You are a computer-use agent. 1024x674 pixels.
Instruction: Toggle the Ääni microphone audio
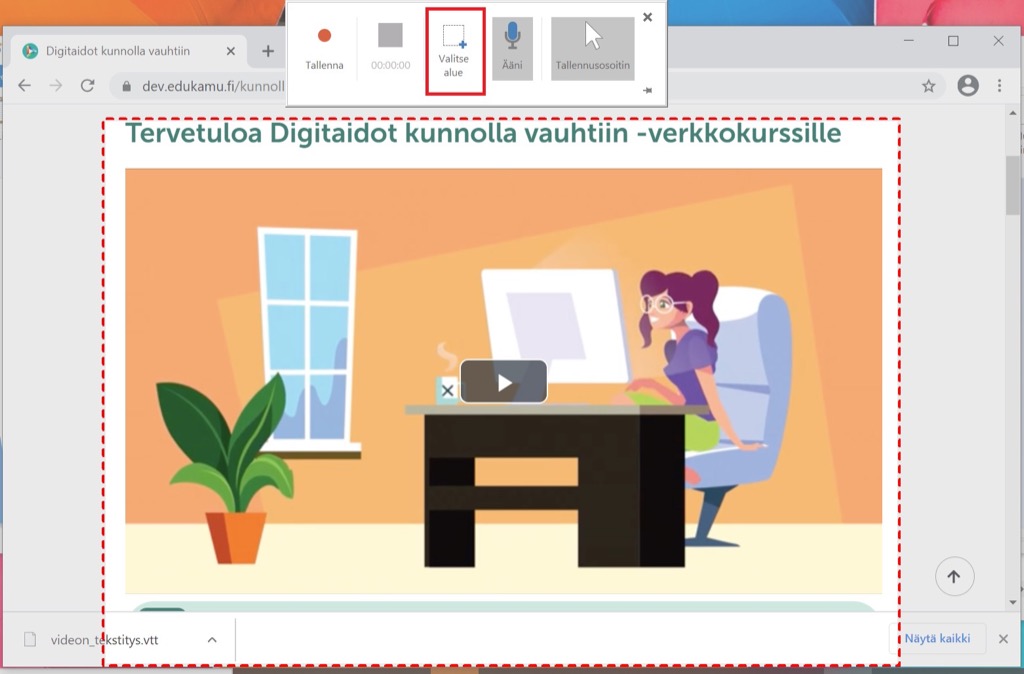pyautogui.click(x=513, y=48)
